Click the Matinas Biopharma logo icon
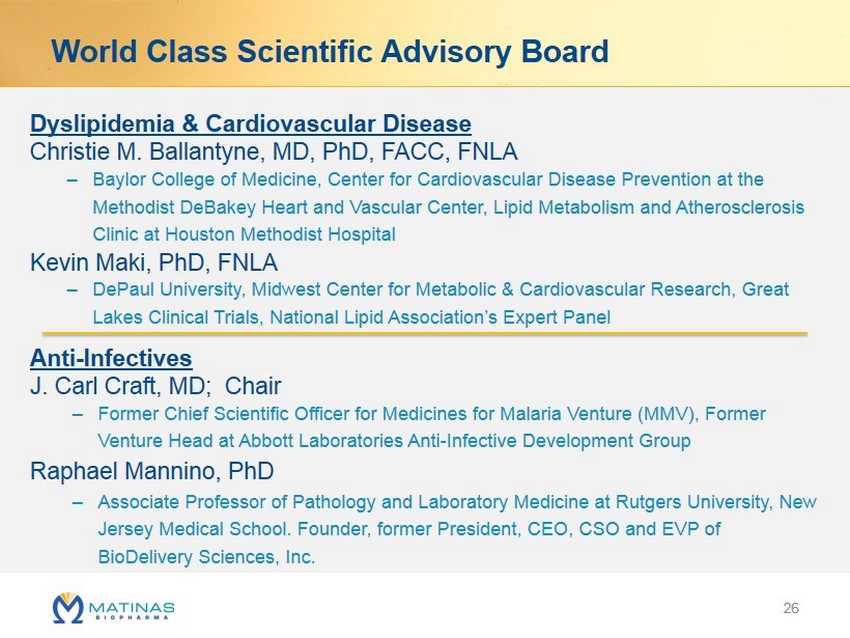Image resolution: width=850 pixels, height=638 pixels. tap(69, 606)
